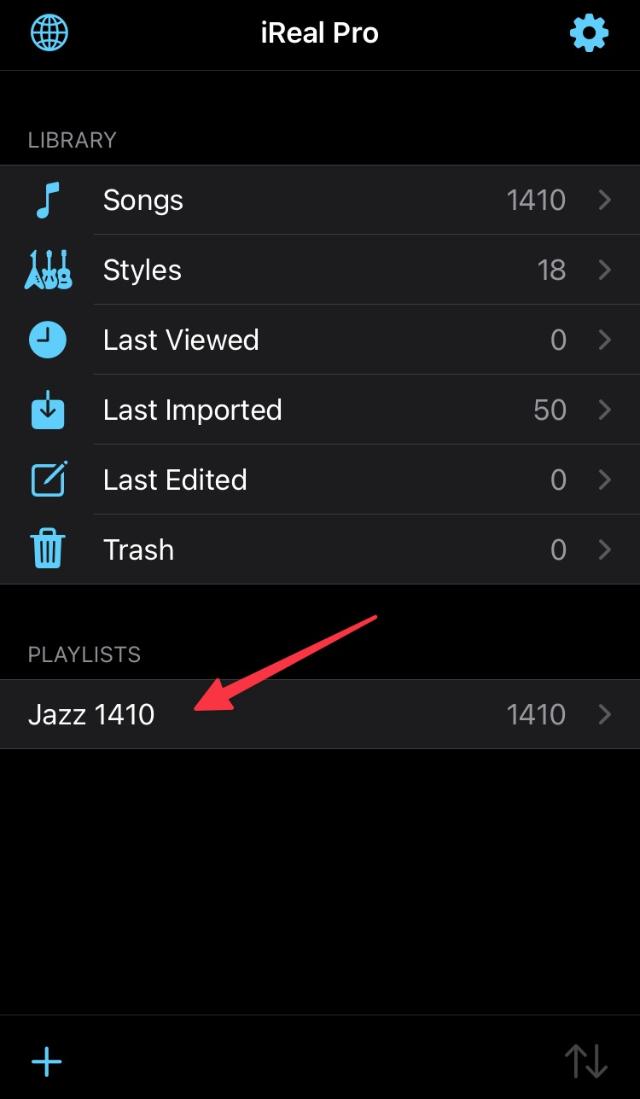640x1099 pixels.
Task: Expand the Jazz 1410 playlist chevron
Action: click(x=604, y=714)
